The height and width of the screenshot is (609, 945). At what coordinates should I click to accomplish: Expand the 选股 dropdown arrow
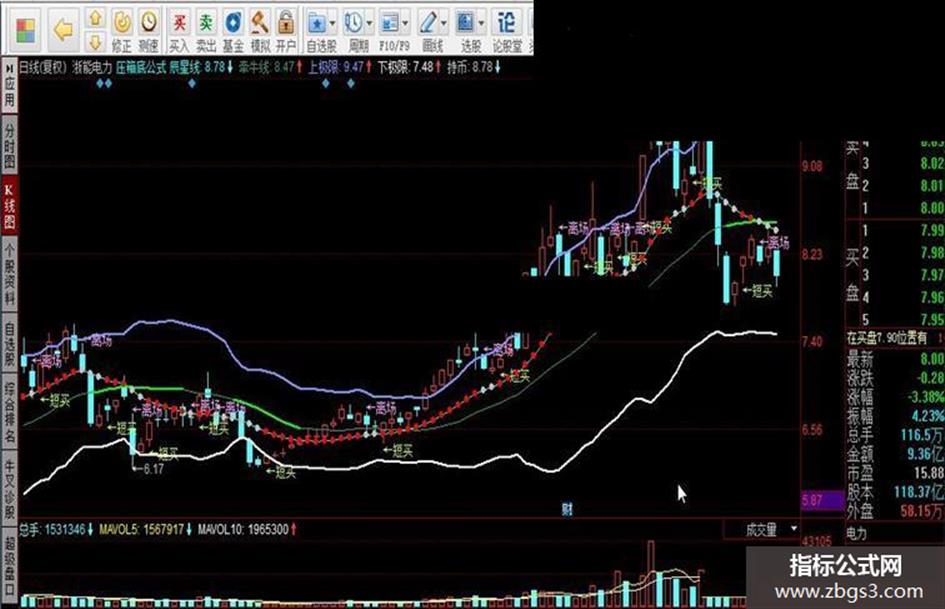pos(481,24)
